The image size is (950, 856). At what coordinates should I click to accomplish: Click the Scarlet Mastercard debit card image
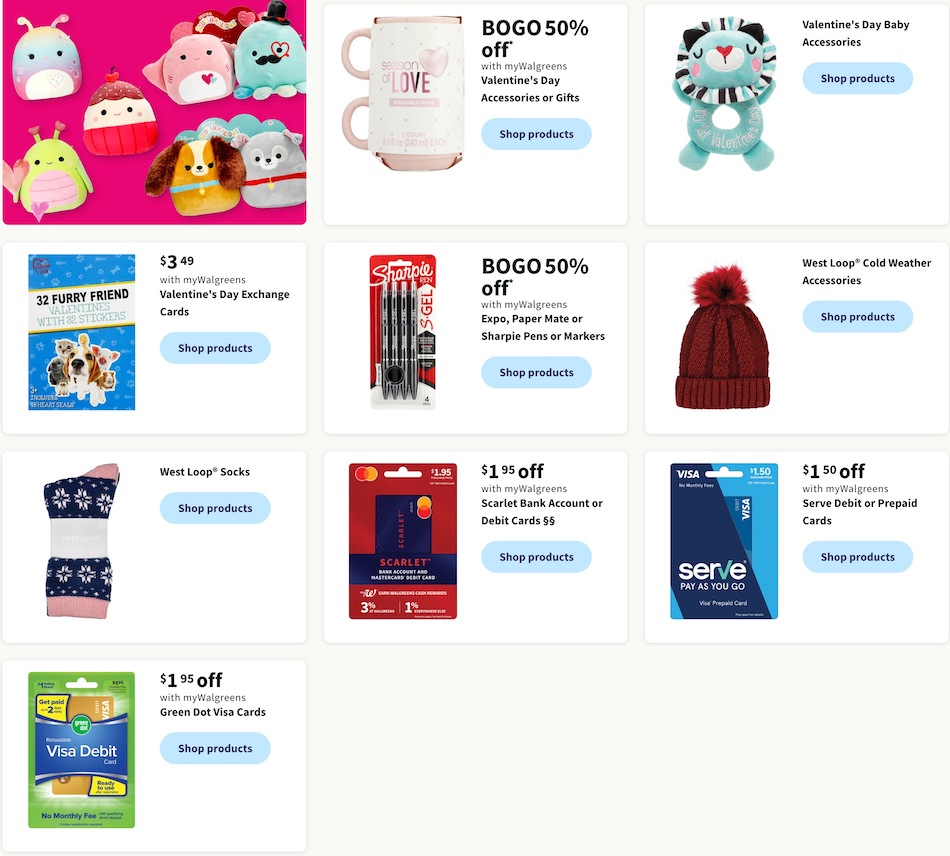pos(403,541)
